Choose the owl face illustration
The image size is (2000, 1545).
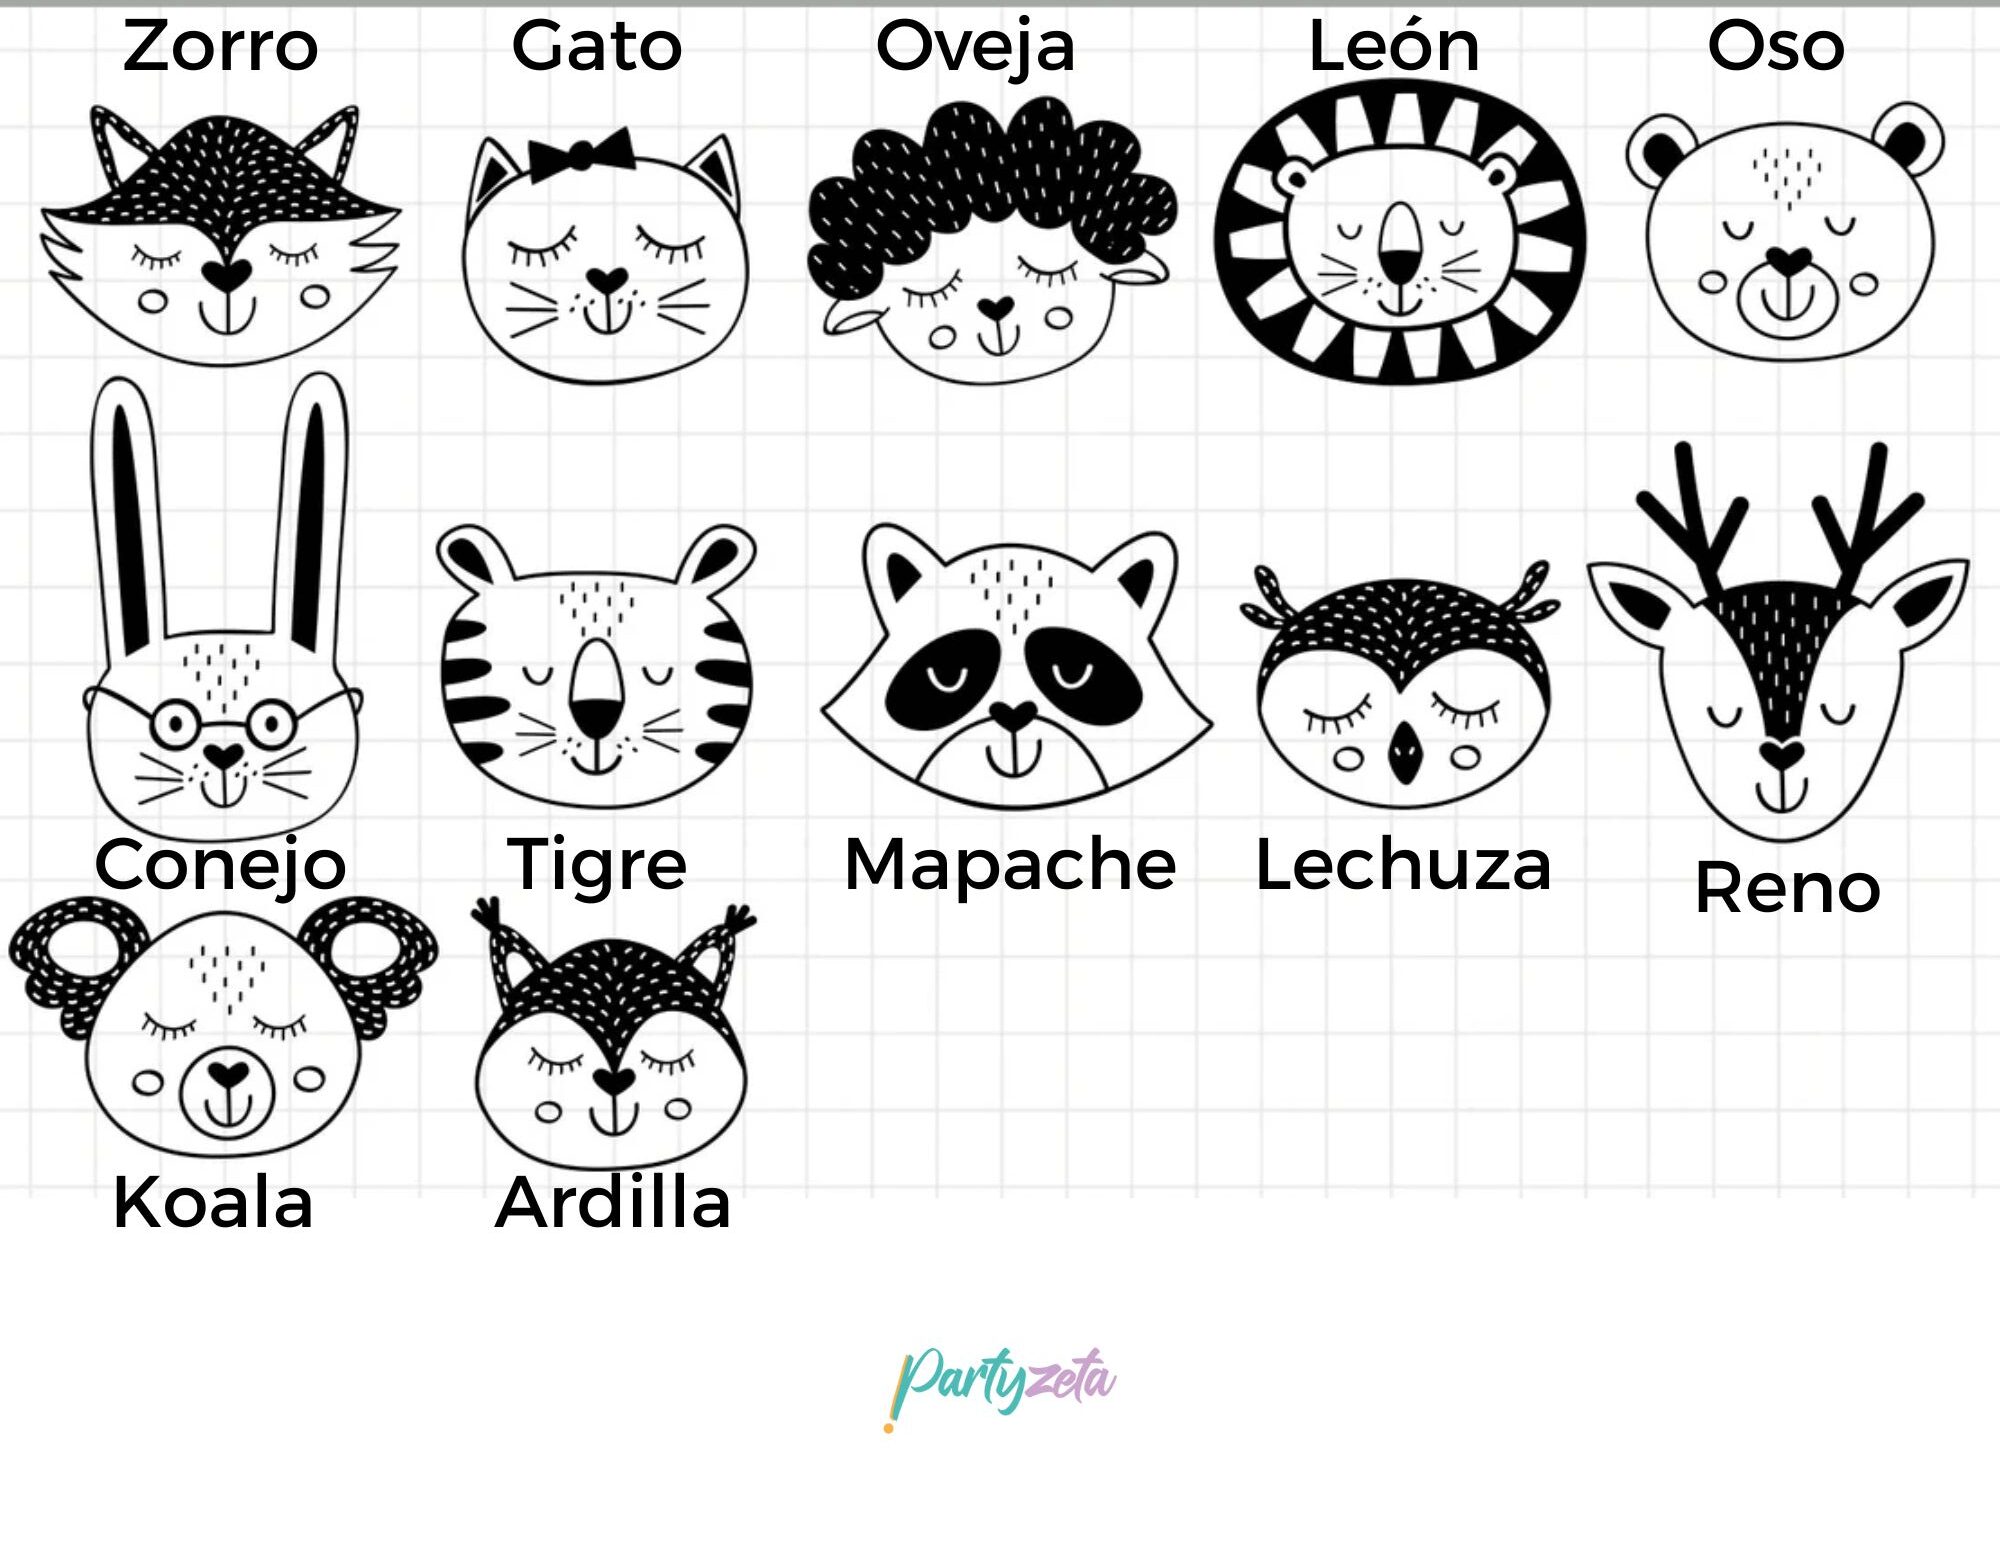[x=1401, y=686]
